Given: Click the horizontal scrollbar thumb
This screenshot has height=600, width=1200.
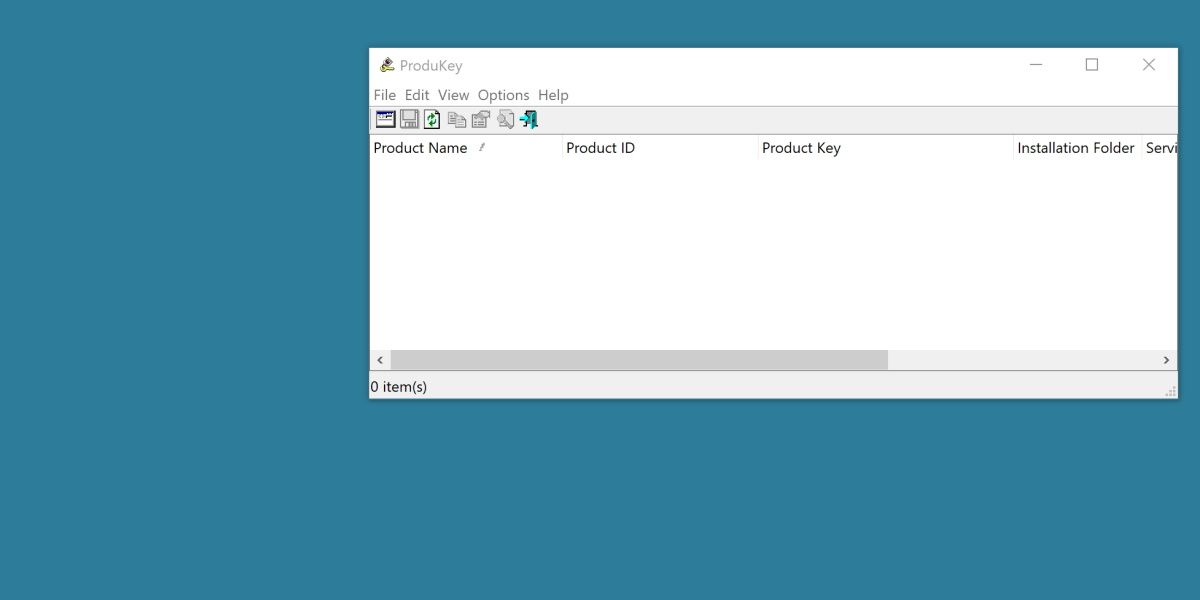Looking at the screenshot, I should 639,360.
